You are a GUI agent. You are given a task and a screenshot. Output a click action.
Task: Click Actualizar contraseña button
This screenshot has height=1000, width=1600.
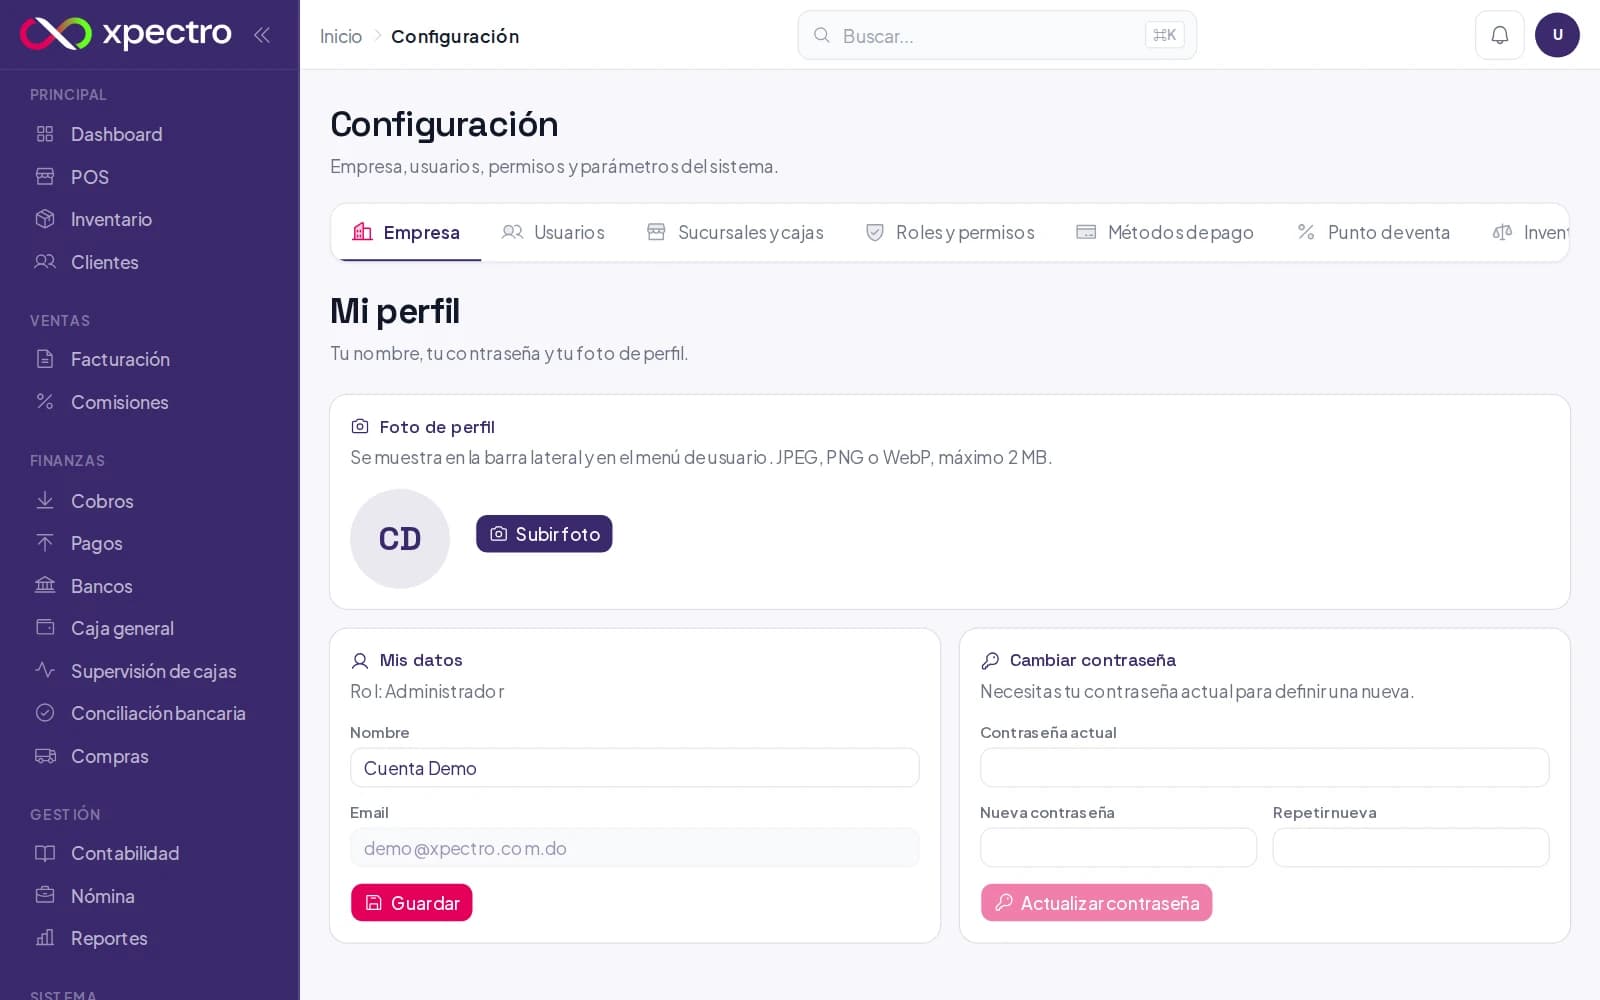click(x=1096, y=903)
